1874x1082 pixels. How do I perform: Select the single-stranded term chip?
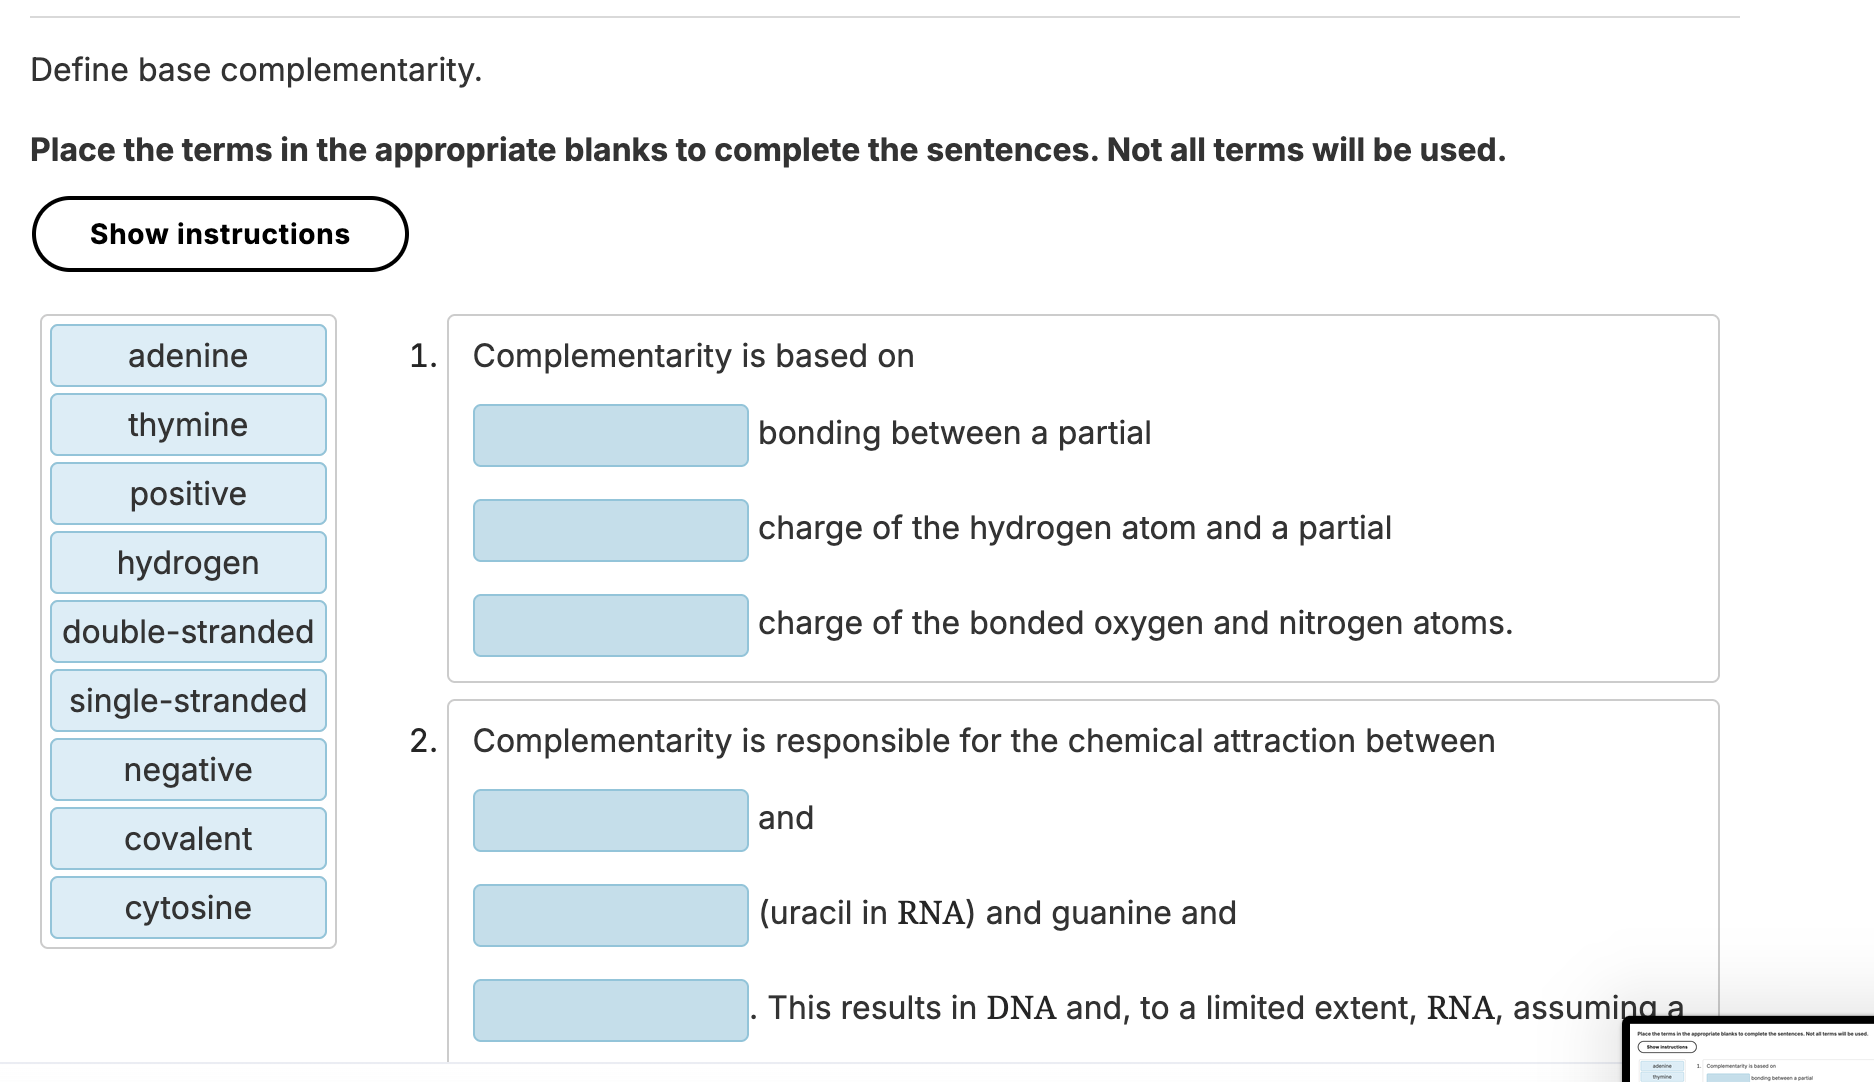187,700
